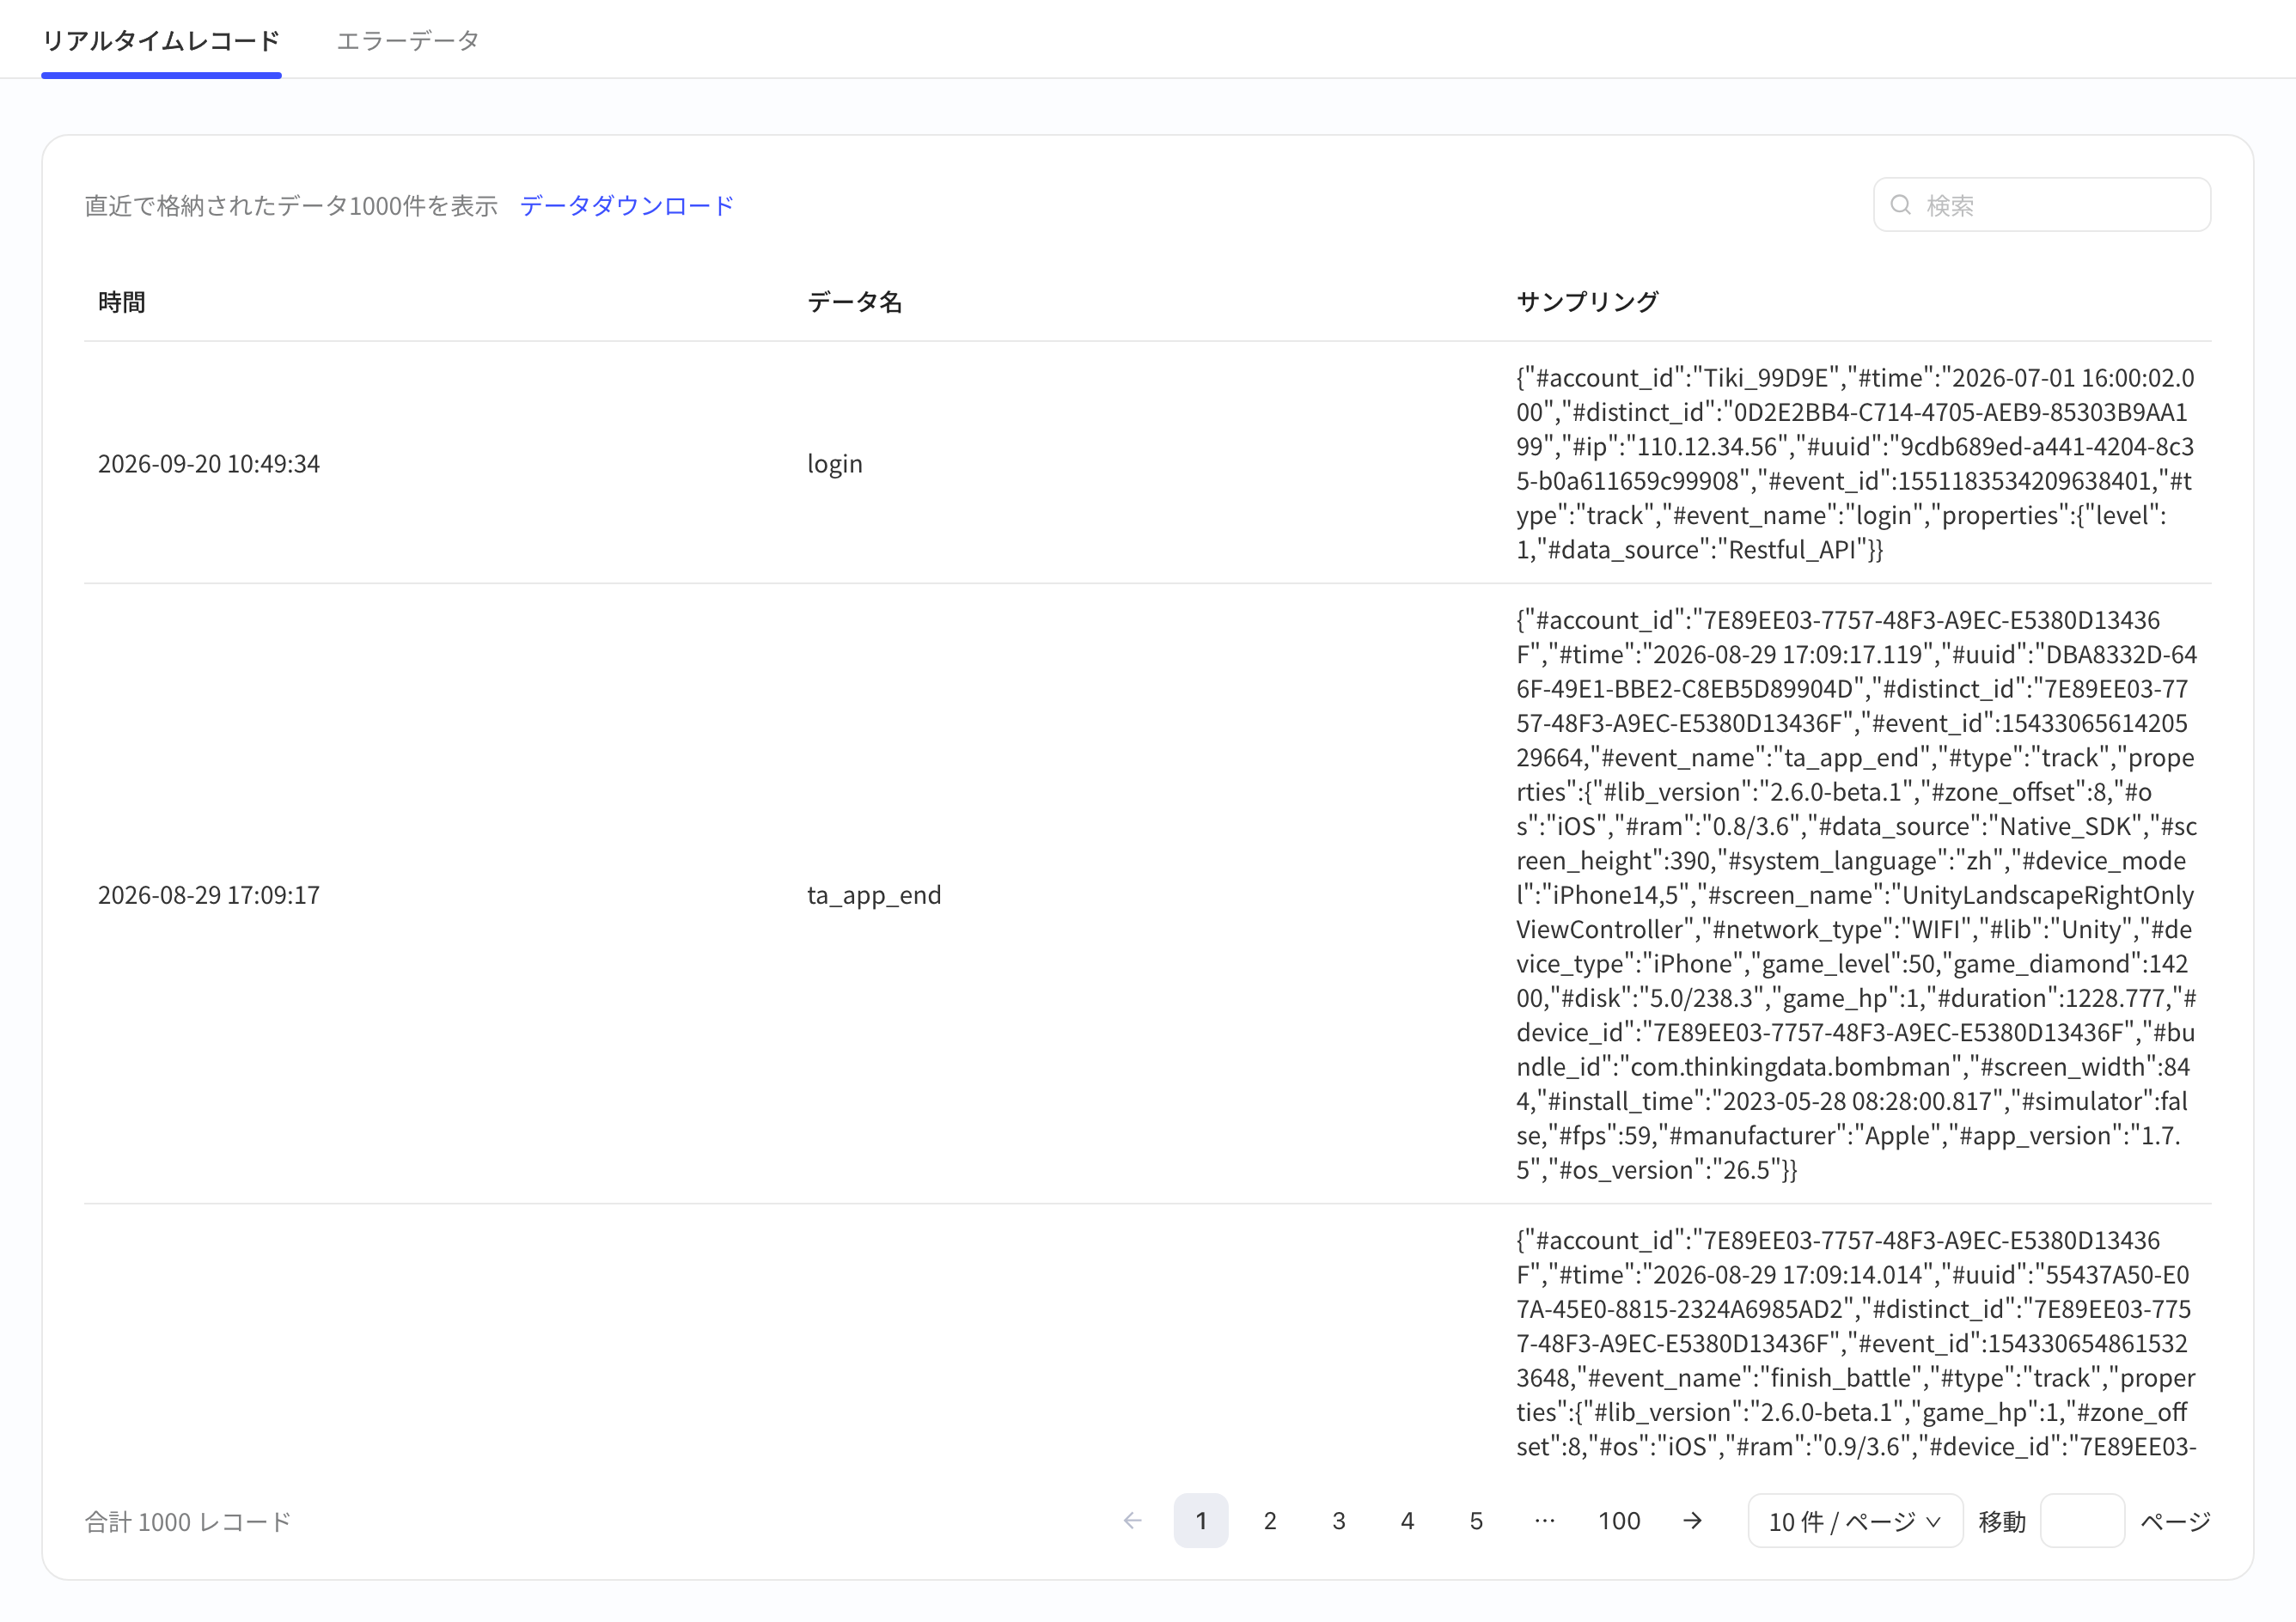Go to page 2

click(1270, 1521)
